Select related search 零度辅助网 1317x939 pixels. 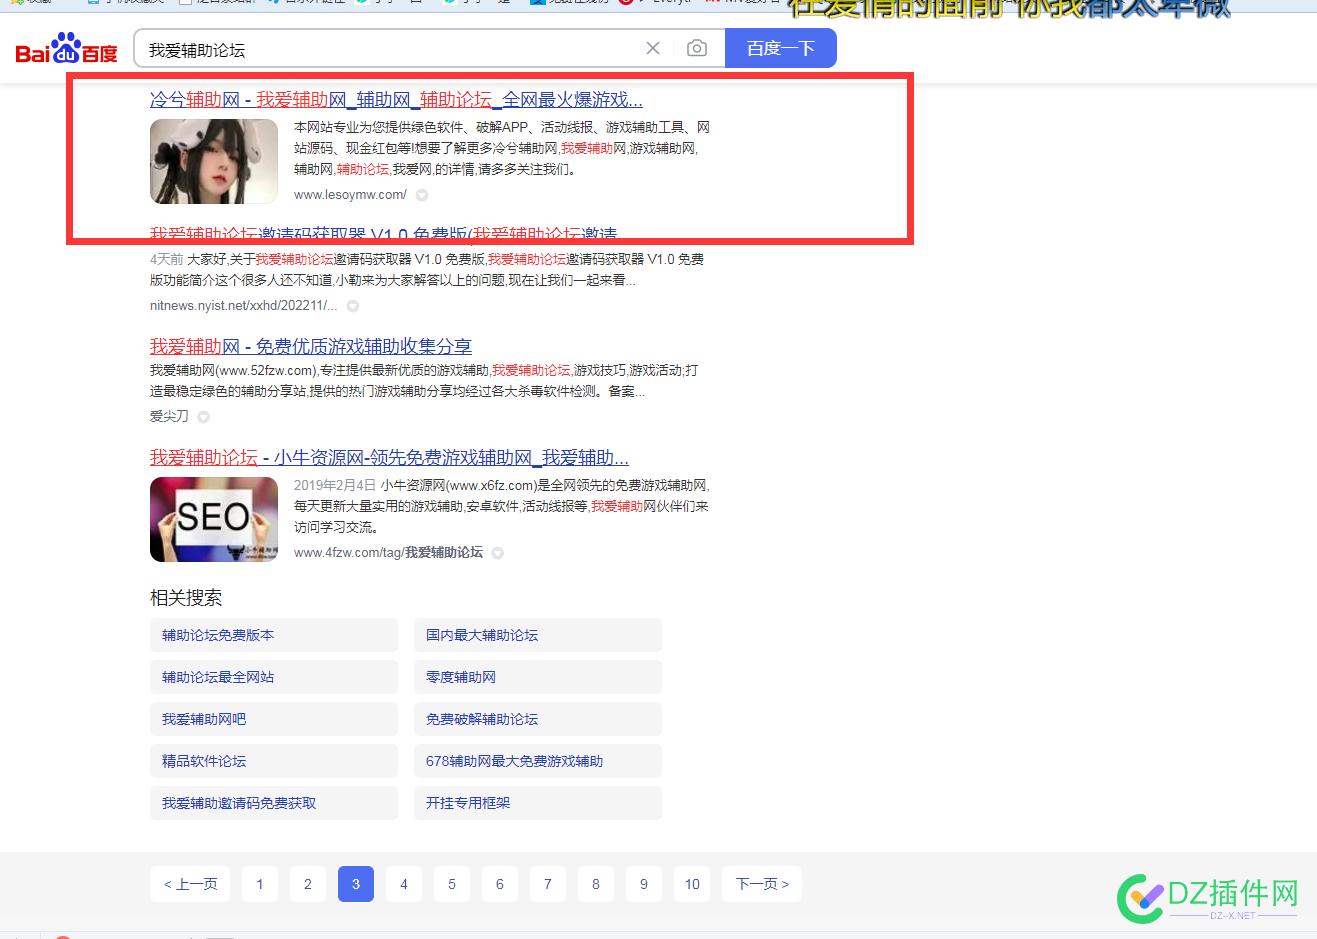tap(538, 677)
